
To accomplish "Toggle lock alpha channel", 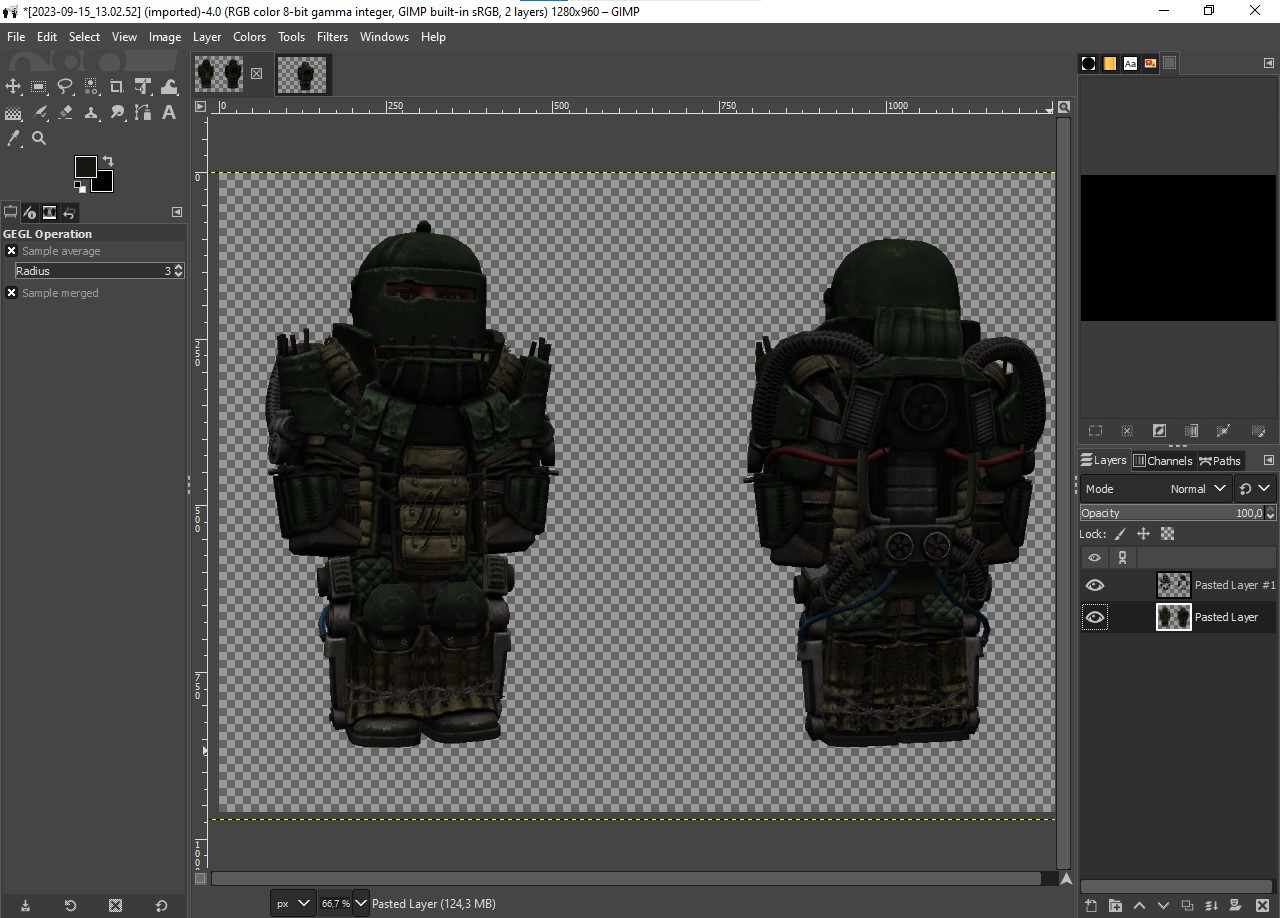I will pos(1167,534).
